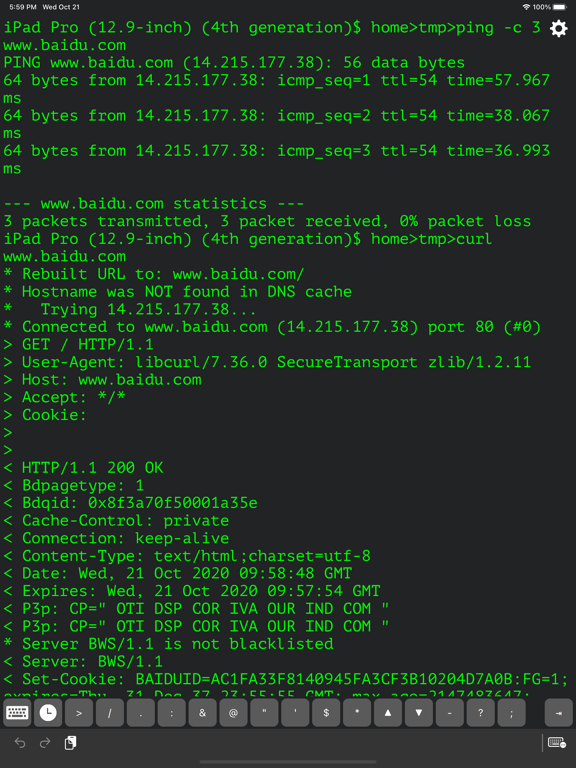Viewport: 576px width, 768px height.
Task: Click the HTTP/1.1 200 OK output line
Action: 83,468
